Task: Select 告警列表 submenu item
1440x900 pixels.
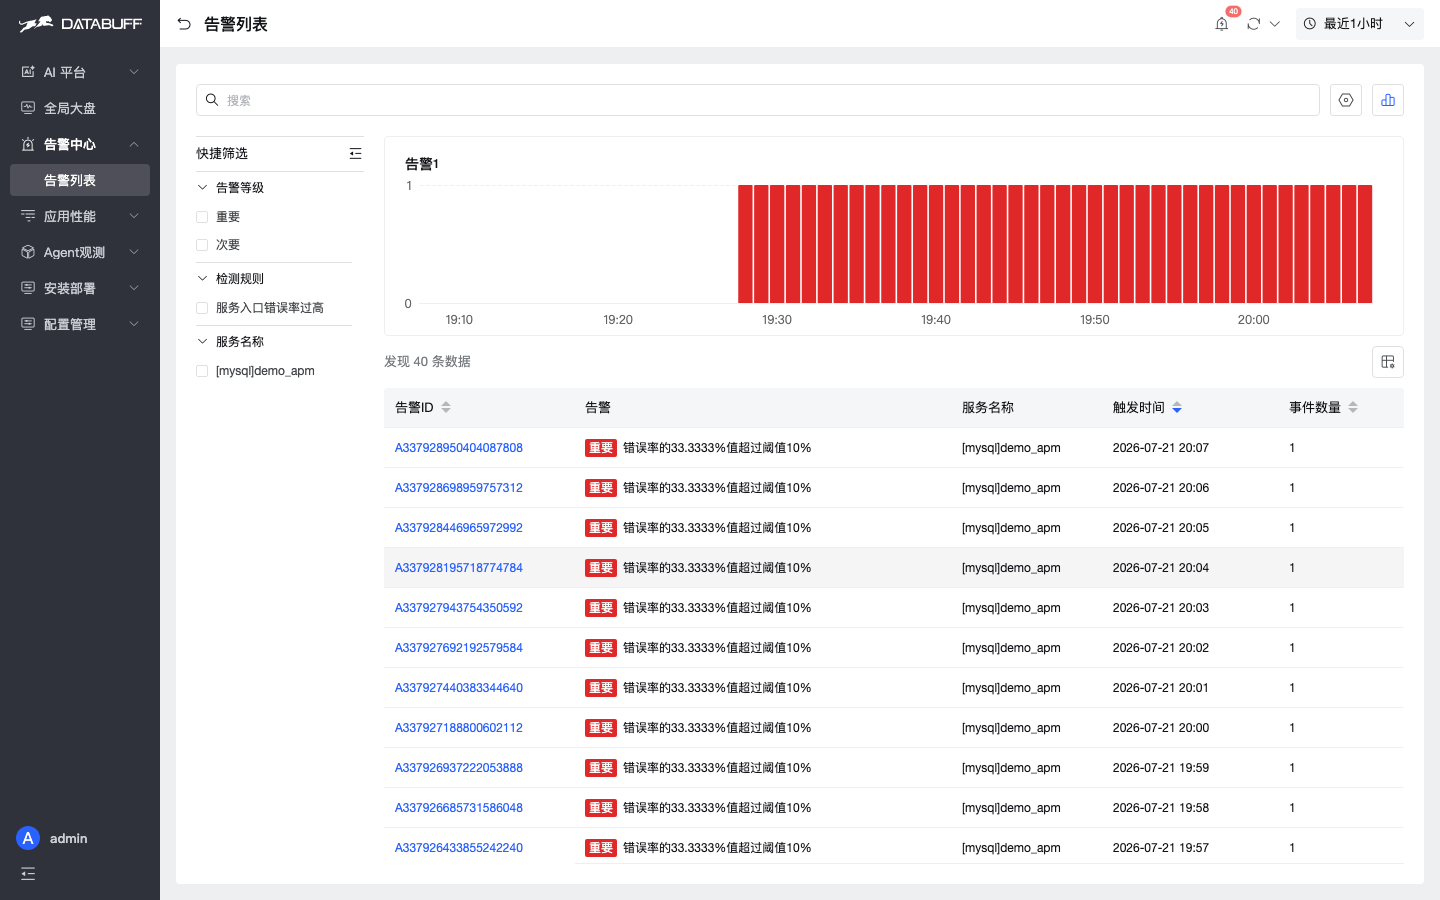Action: 80,180
